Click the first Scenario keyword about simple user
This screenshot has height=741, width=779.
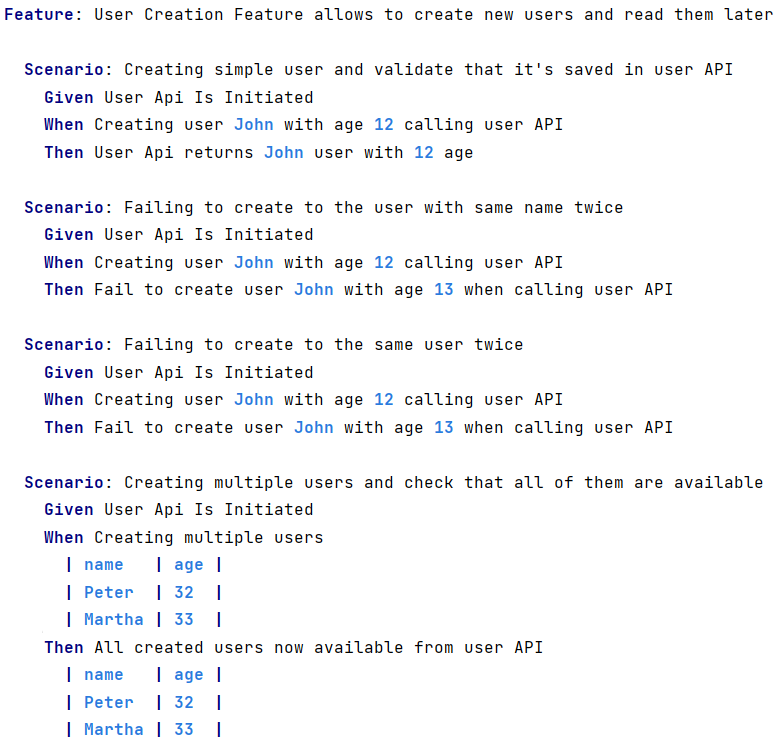pyautogui.click(x=64, y=70)
